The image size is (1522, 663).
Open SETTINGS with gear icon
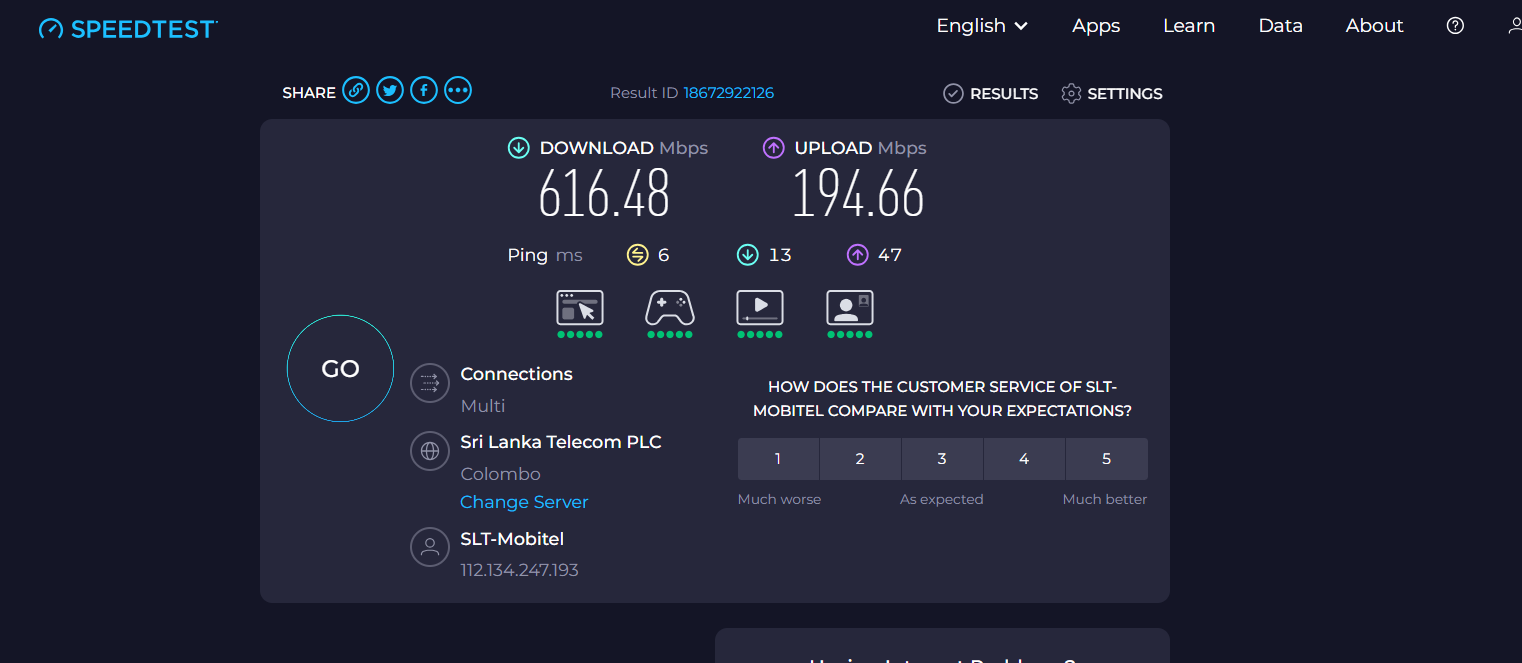(x=1112, y=93)
